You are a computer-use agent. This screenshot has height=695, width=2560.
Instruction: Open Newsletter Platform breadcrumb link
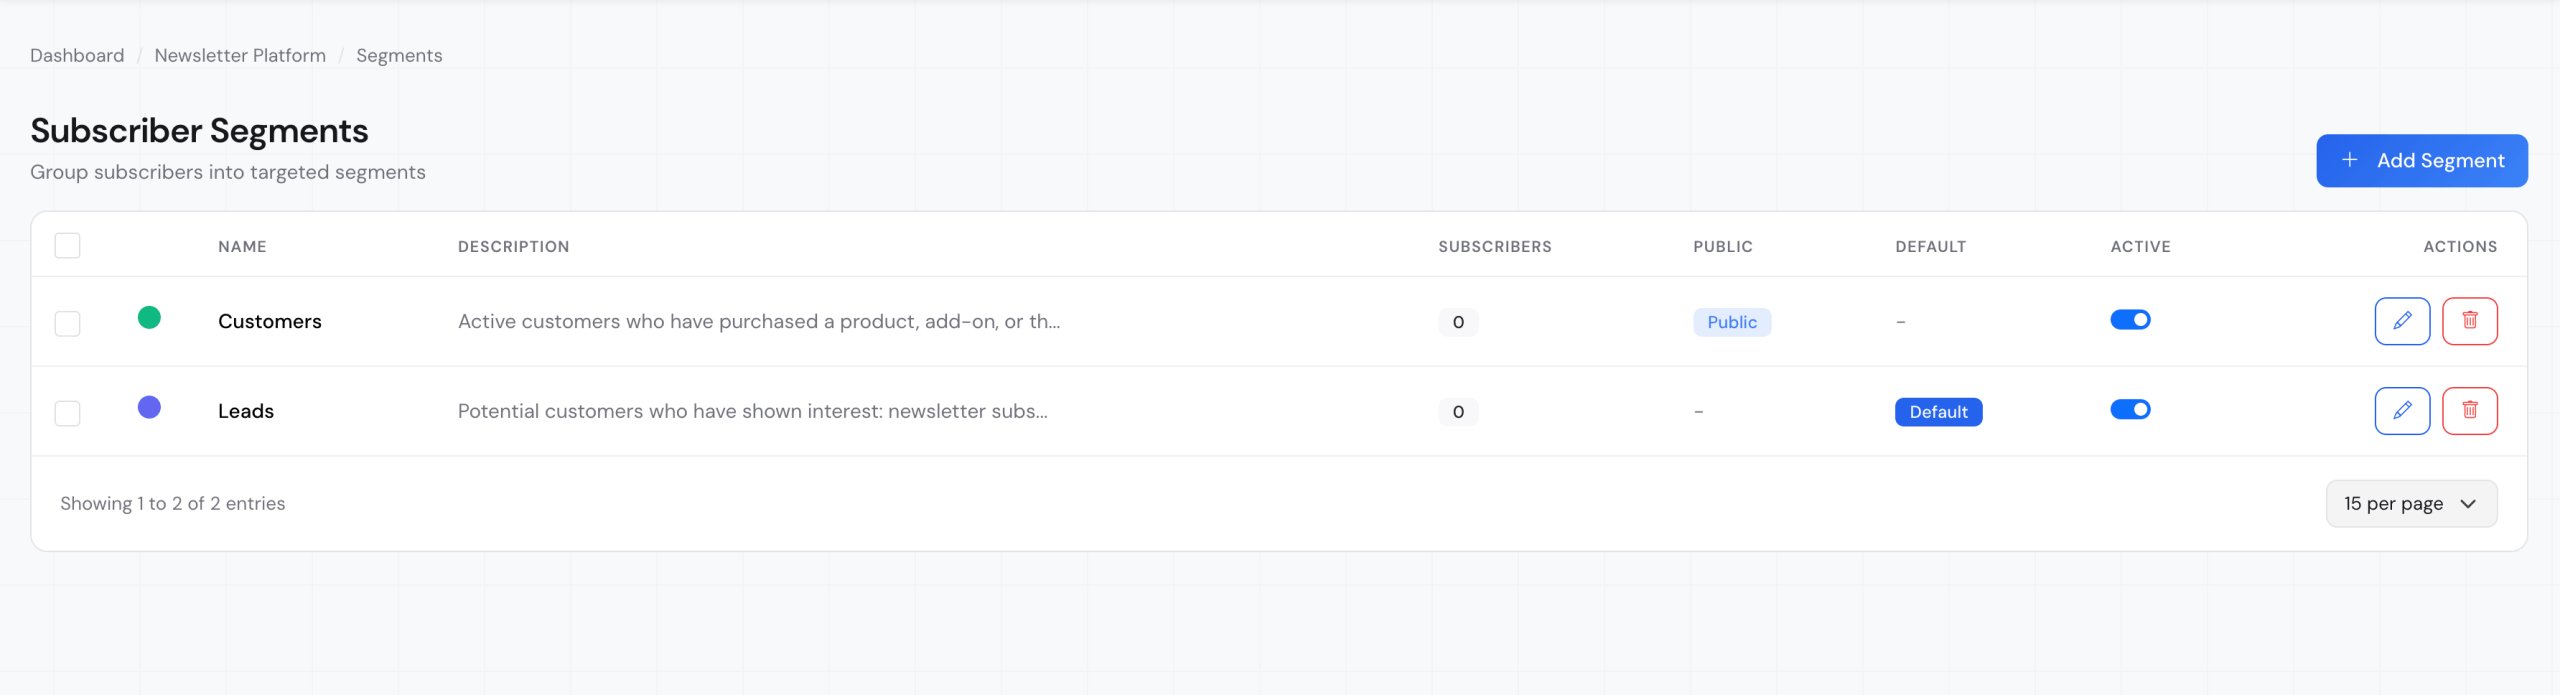[x=240, y=56]
